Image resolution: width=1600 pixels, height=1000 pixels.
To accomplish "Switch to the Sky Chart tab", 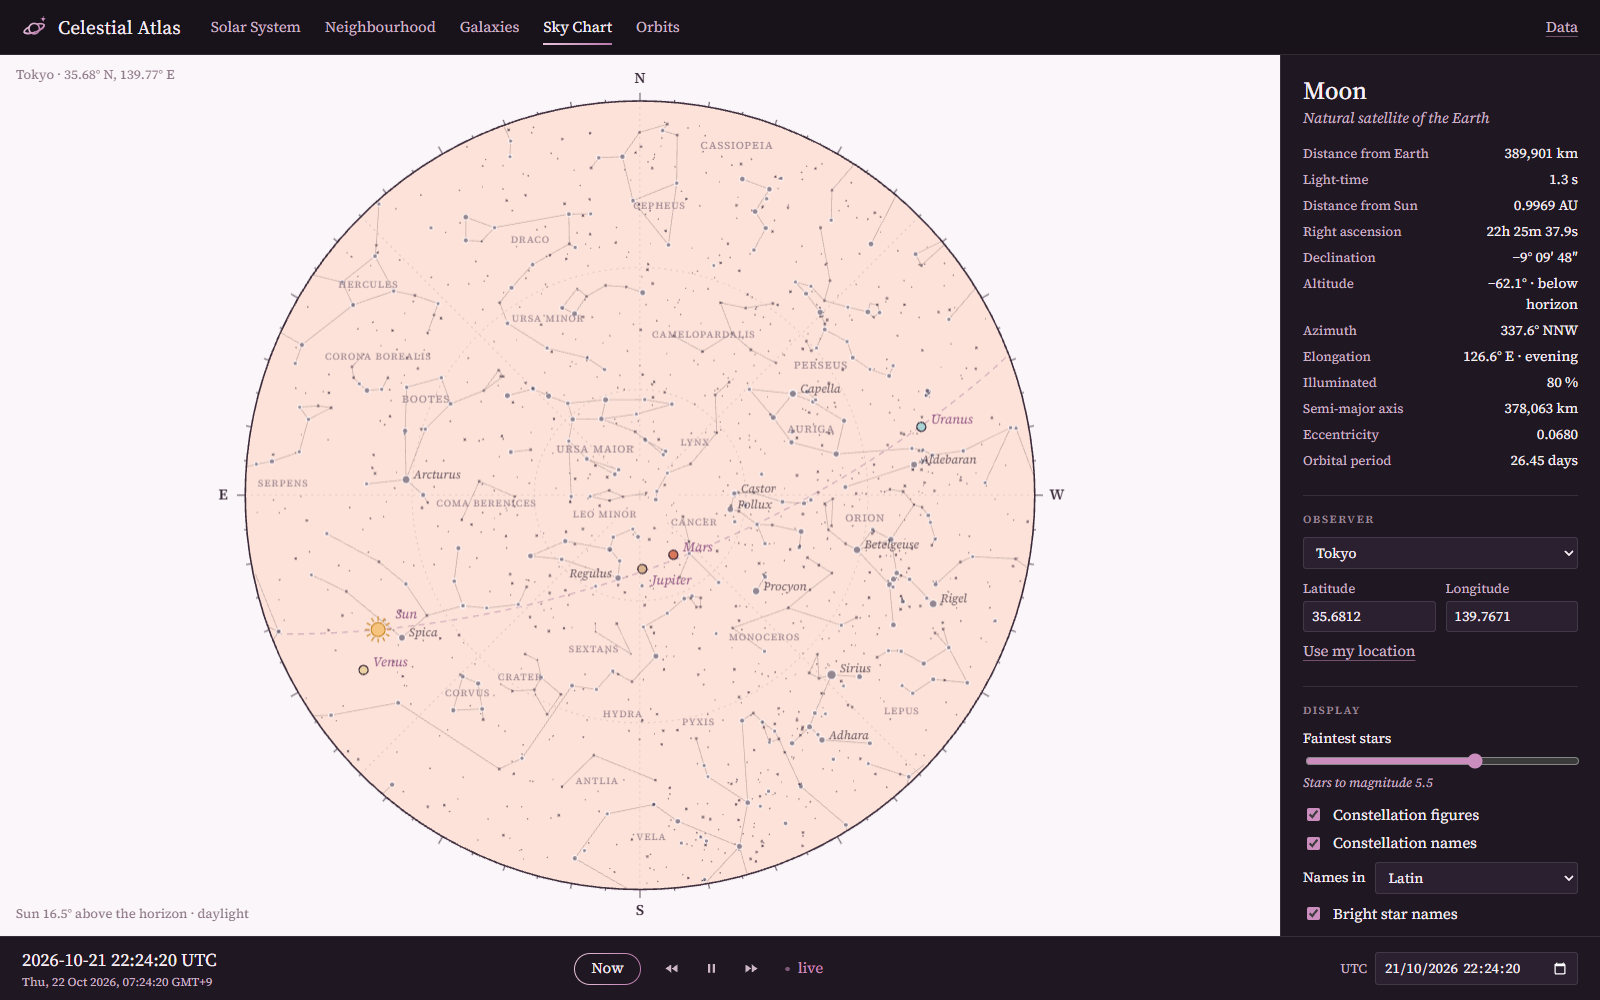I will (x=577, y=27).
